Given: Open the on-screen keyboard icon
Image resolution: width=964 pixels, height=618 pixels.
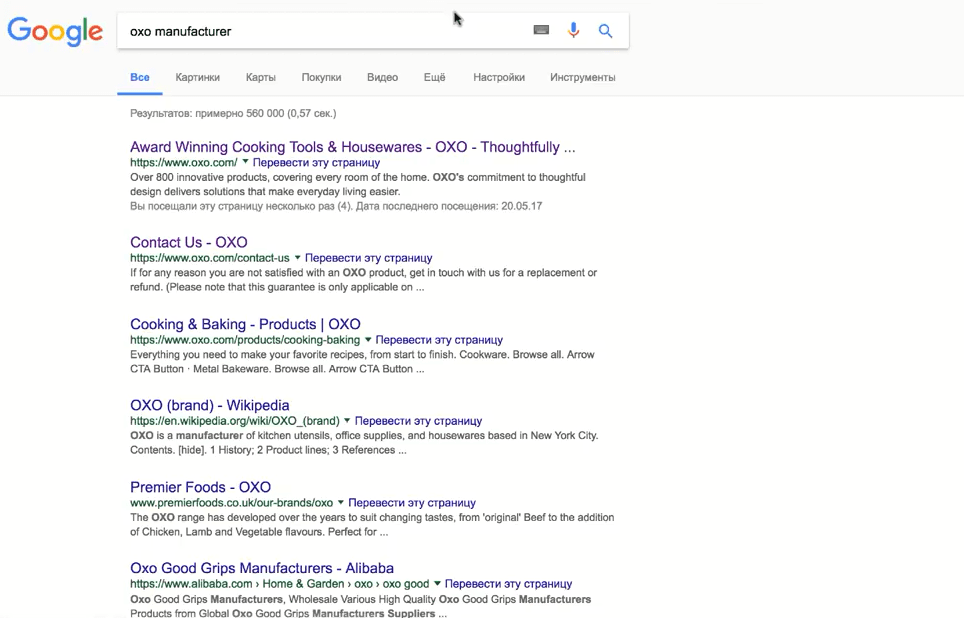Looking at the screenshot, I should [x=541, y=30].
